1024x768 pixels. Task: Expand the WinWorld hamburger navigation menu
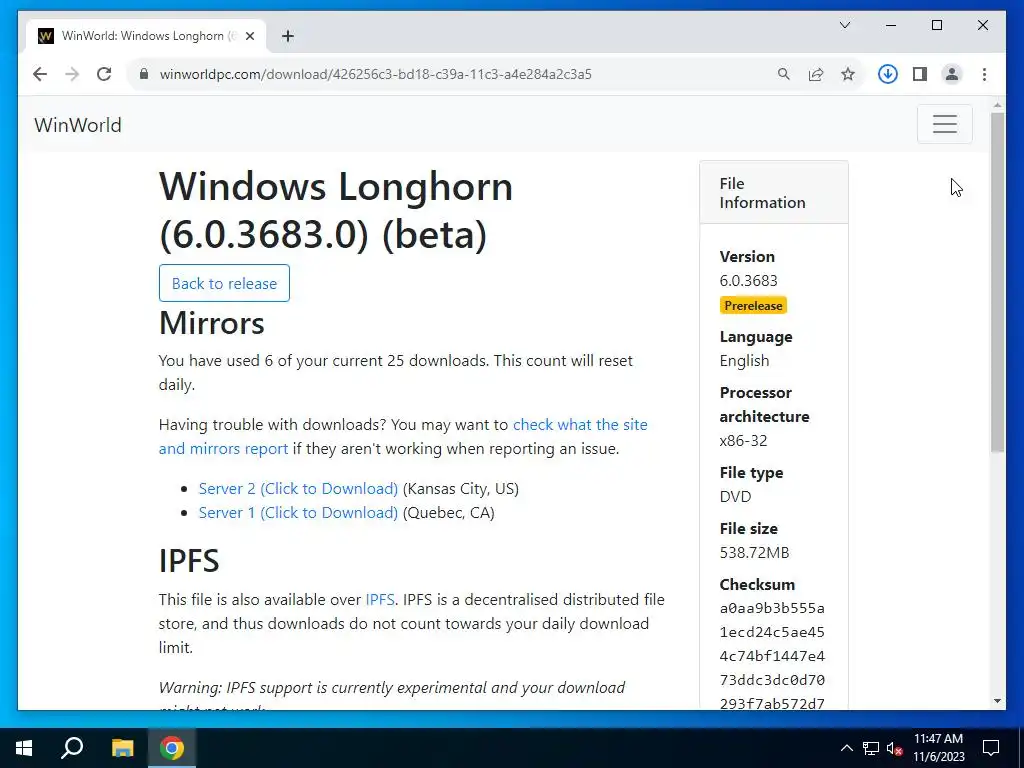pos(944,124)
